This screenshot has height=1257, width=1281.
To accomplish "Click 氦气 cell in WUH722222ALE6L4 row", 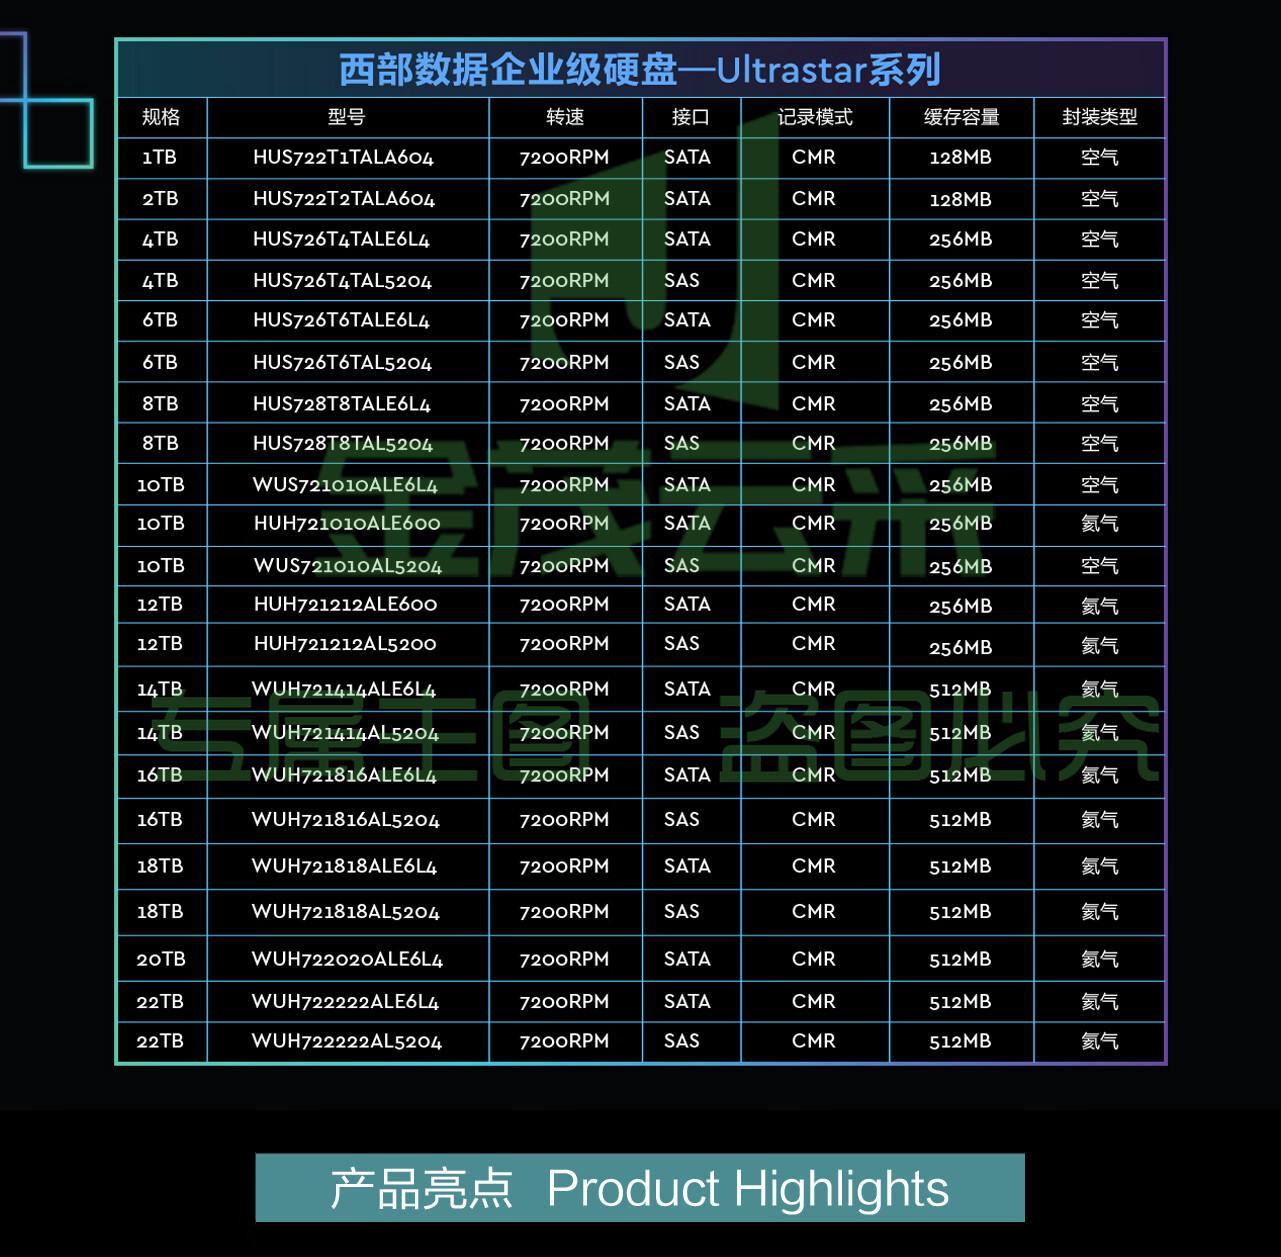I will pyautogui.click(x=1100, y=1001).
